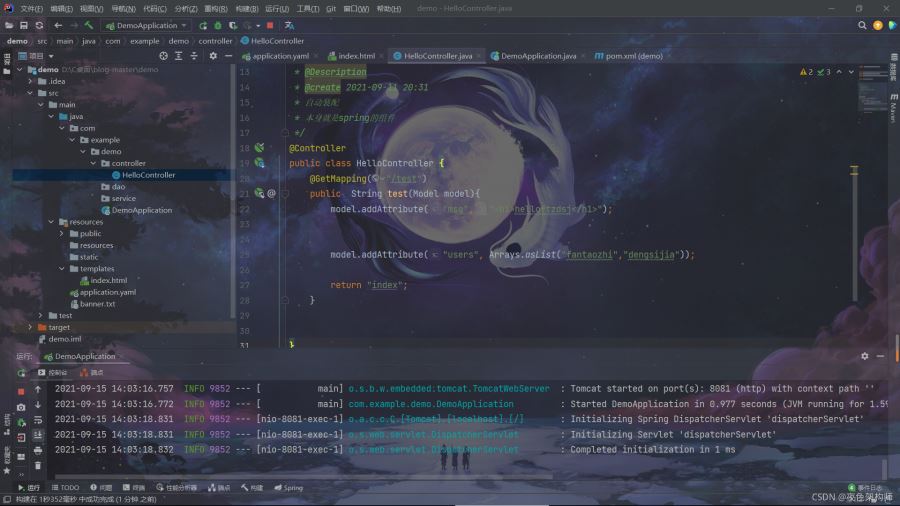Collapse the demo root project node
The image size is (900, 506).
pos(20,69)
